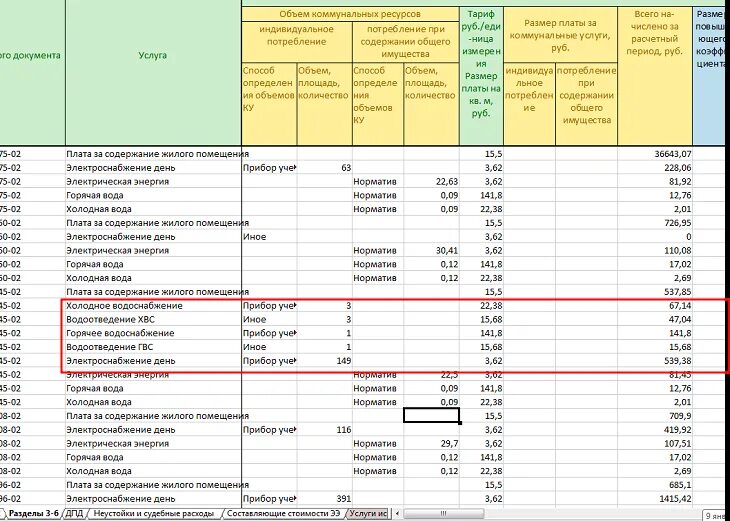This screenshot has height=521, width=730.
Task: Select the Иное cell in Водоотведение ГВС row
Action: pyautogui.click(x=269, y=347)
